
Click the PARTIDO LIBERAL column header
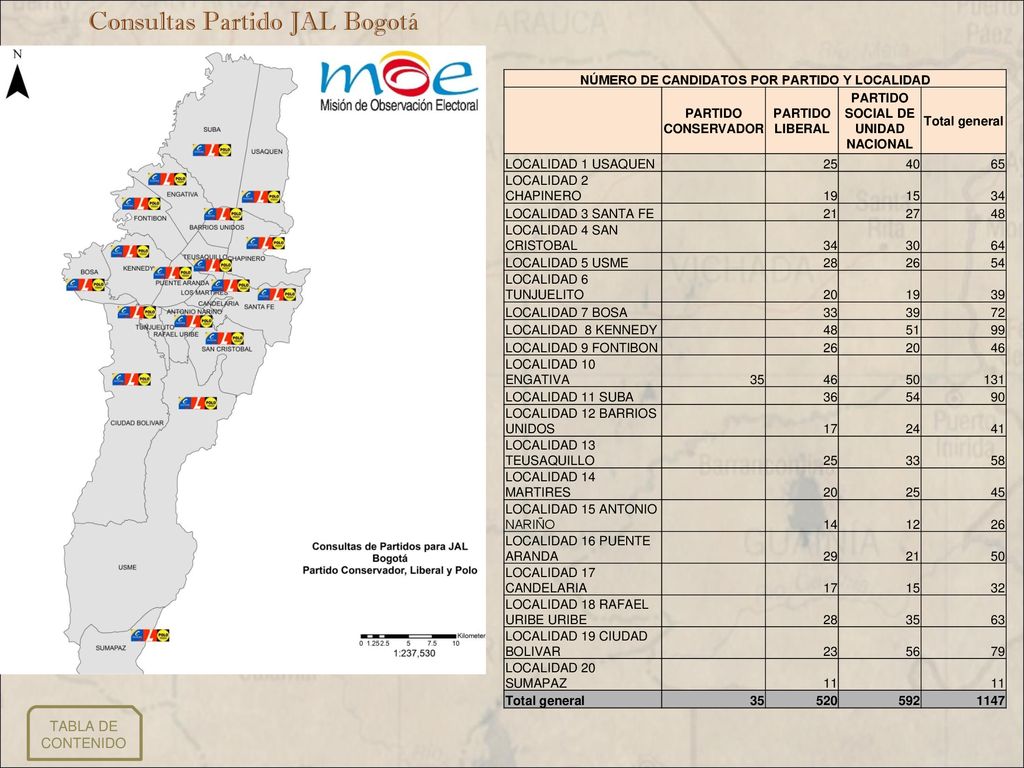click(x=802, y=121)
